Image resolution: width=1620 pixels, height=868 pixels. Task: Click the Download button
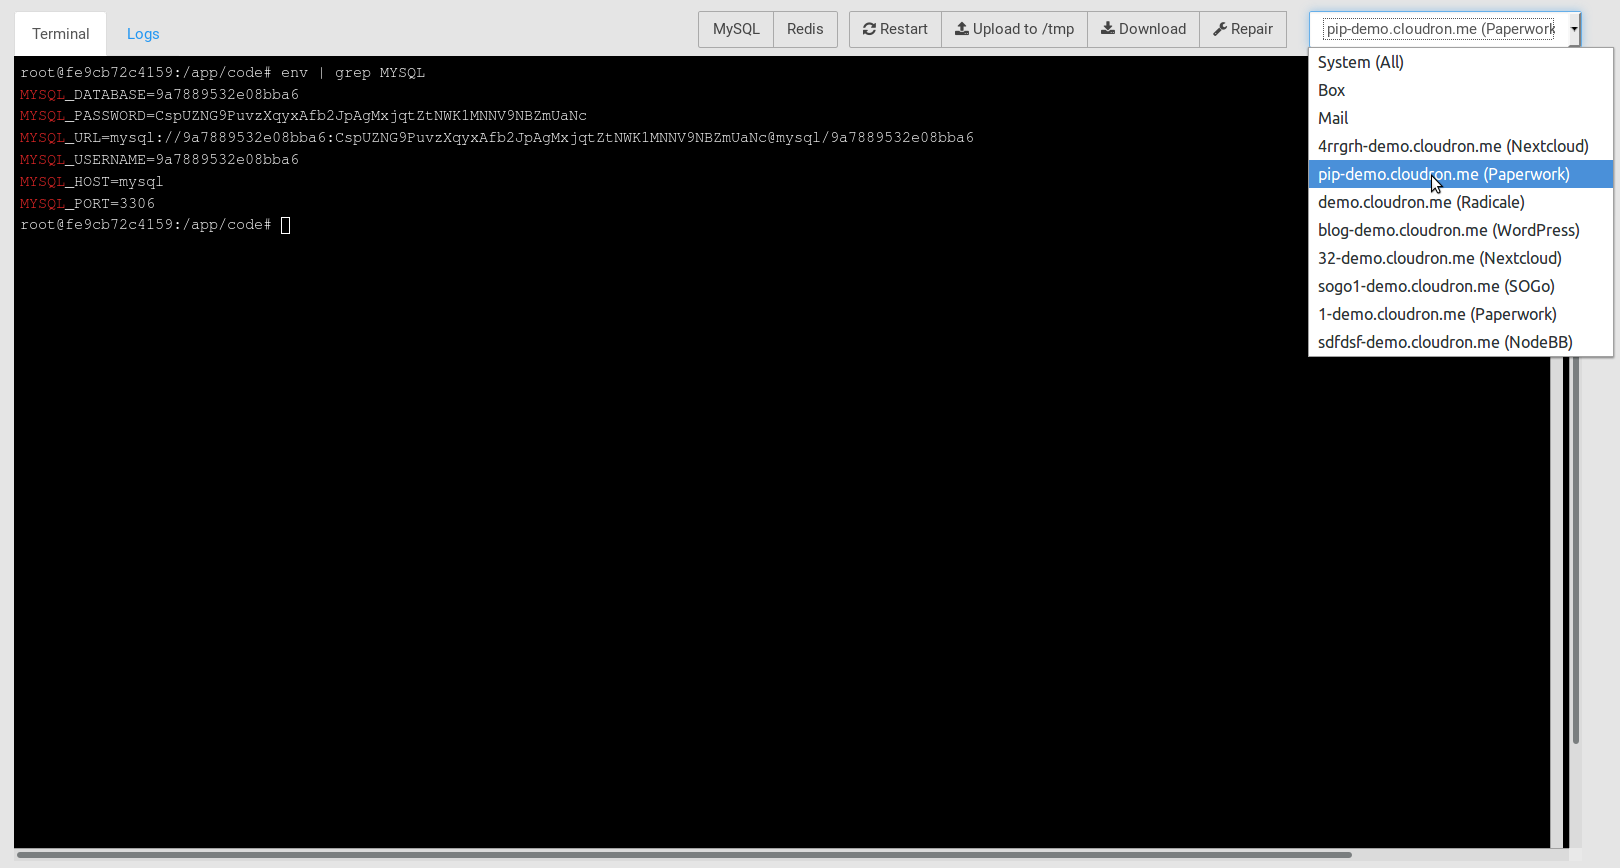click(x=1143, y=29)
